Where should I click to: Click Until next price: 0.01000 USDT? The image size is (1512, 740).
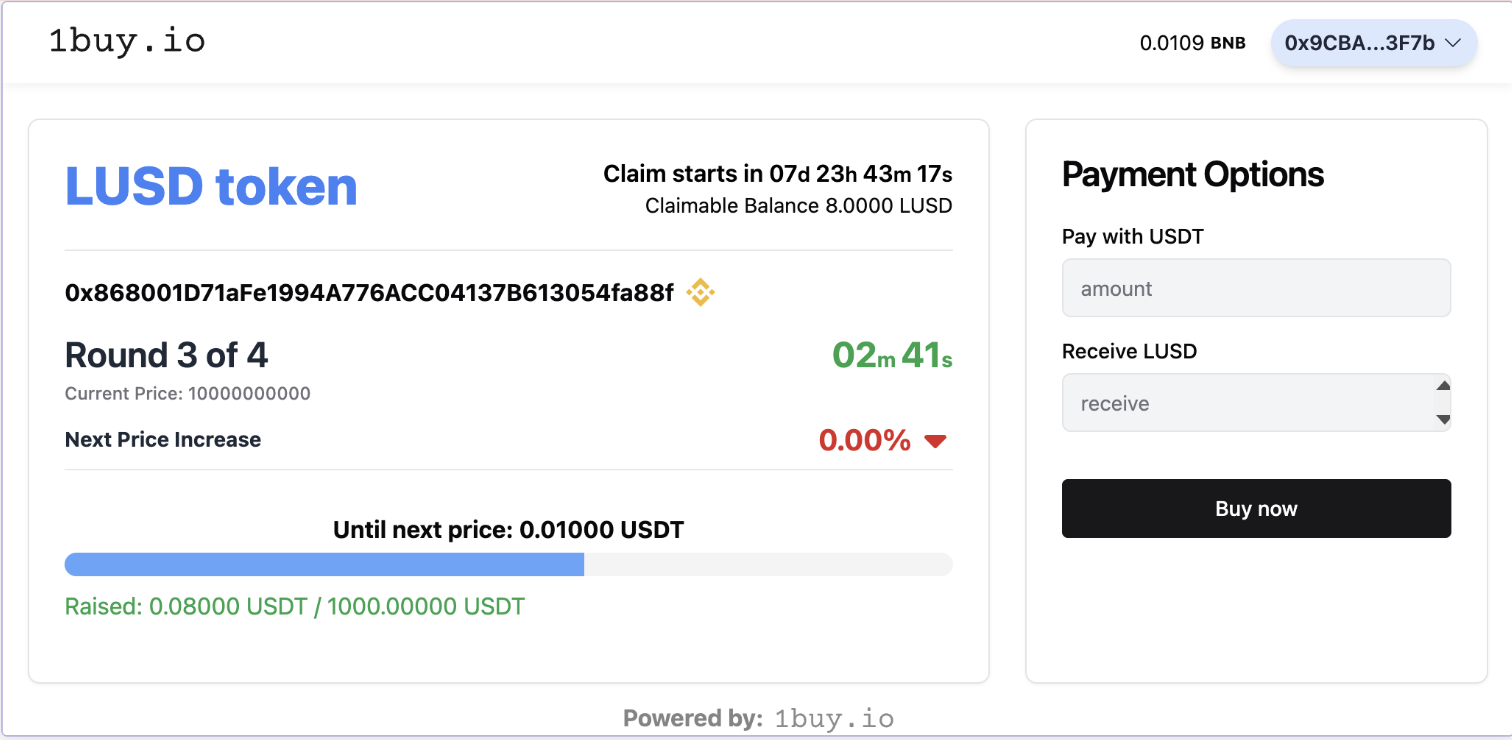(x=509, y=530)
